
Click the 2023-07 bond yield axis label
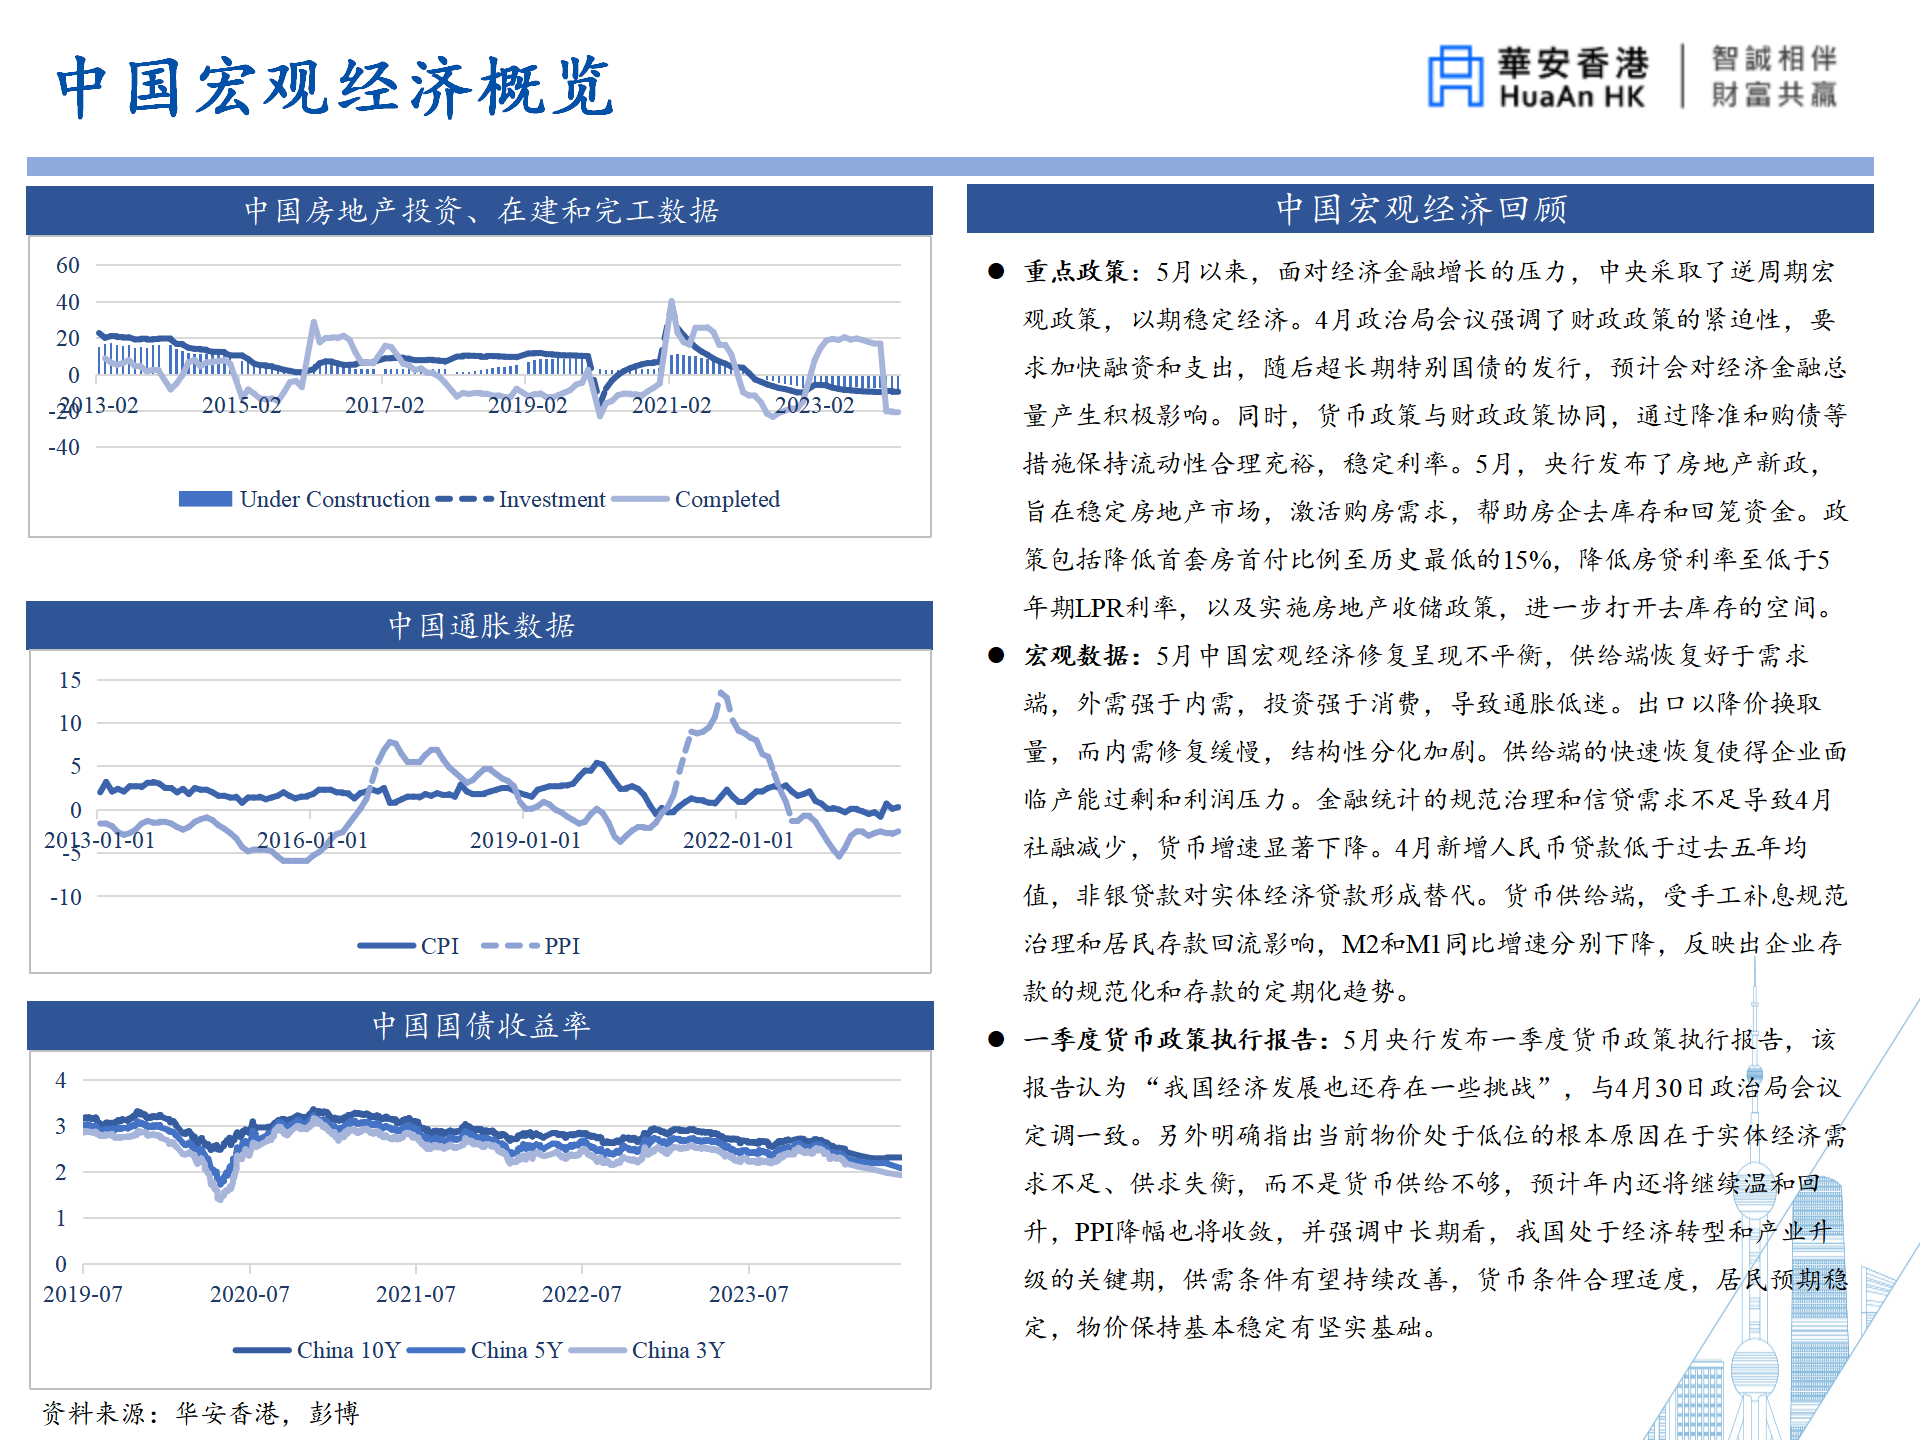click(x=748, y=1294)
